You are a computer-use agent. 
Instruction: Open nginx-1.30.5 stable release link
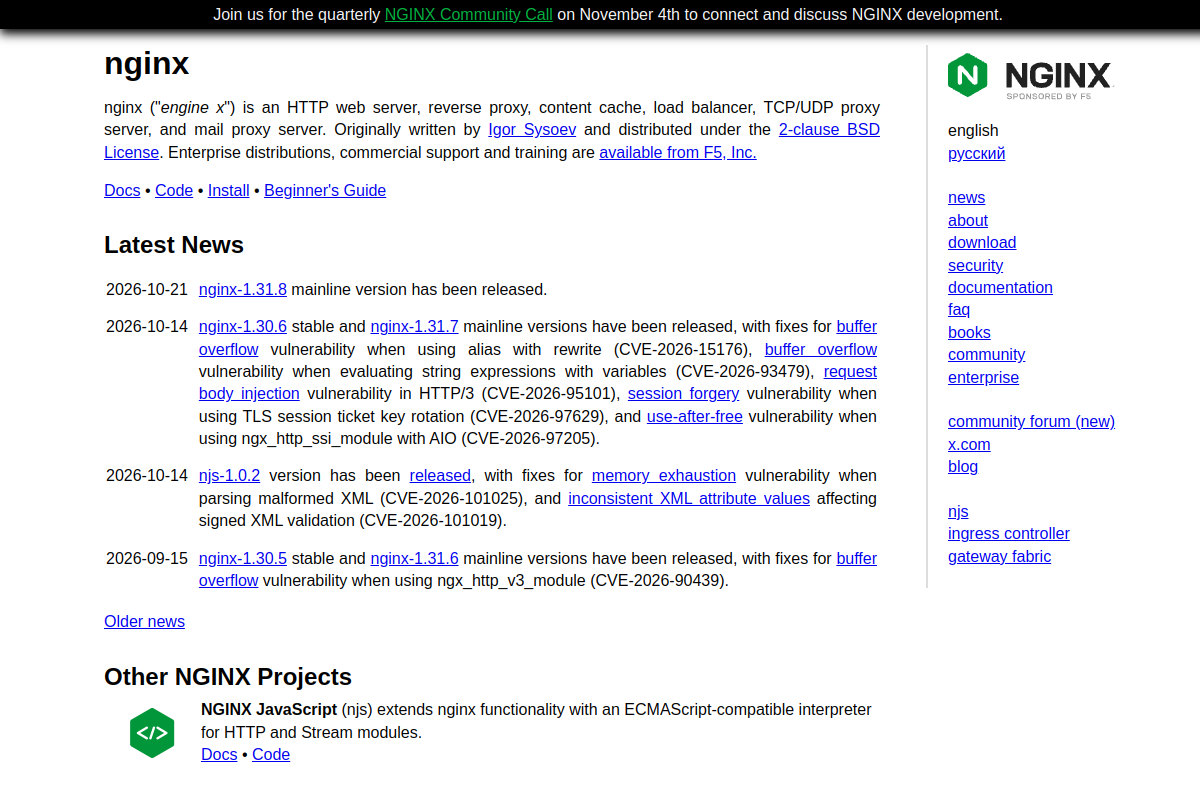[x=243, y=558]
